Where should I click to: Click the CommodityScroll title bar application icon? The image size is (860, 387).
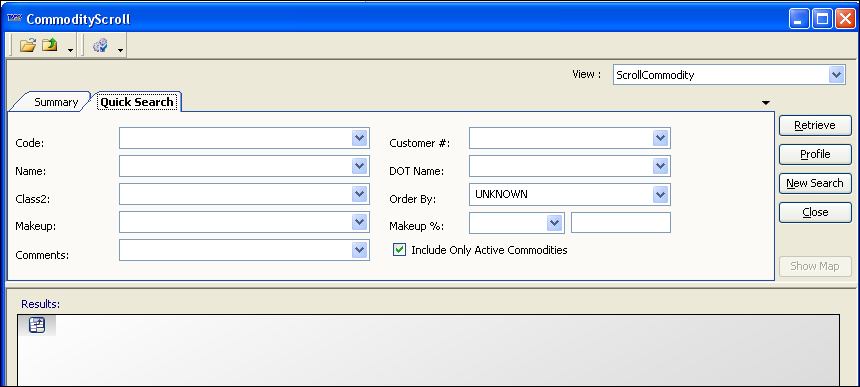[14, 19]
